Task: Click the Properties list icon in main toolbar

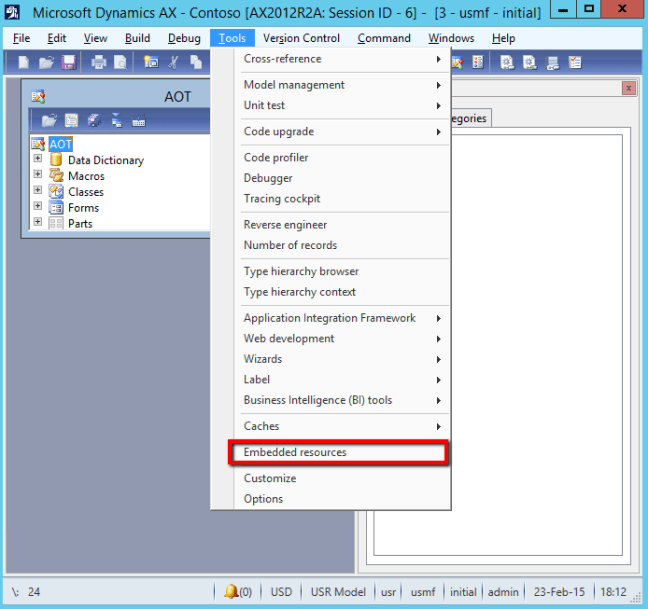Action: tap(478, 62)
